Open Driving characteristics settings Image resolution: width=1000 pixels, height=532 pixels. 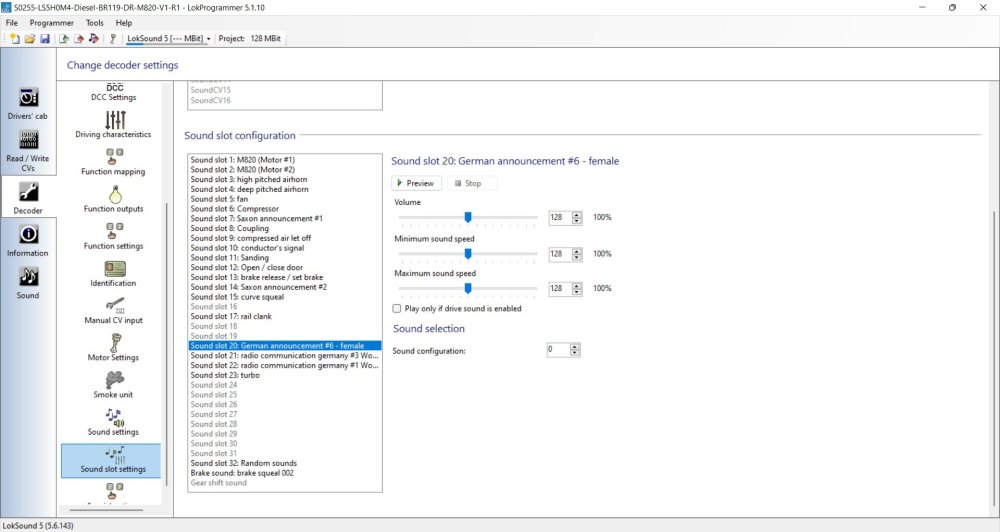(113, 123)
